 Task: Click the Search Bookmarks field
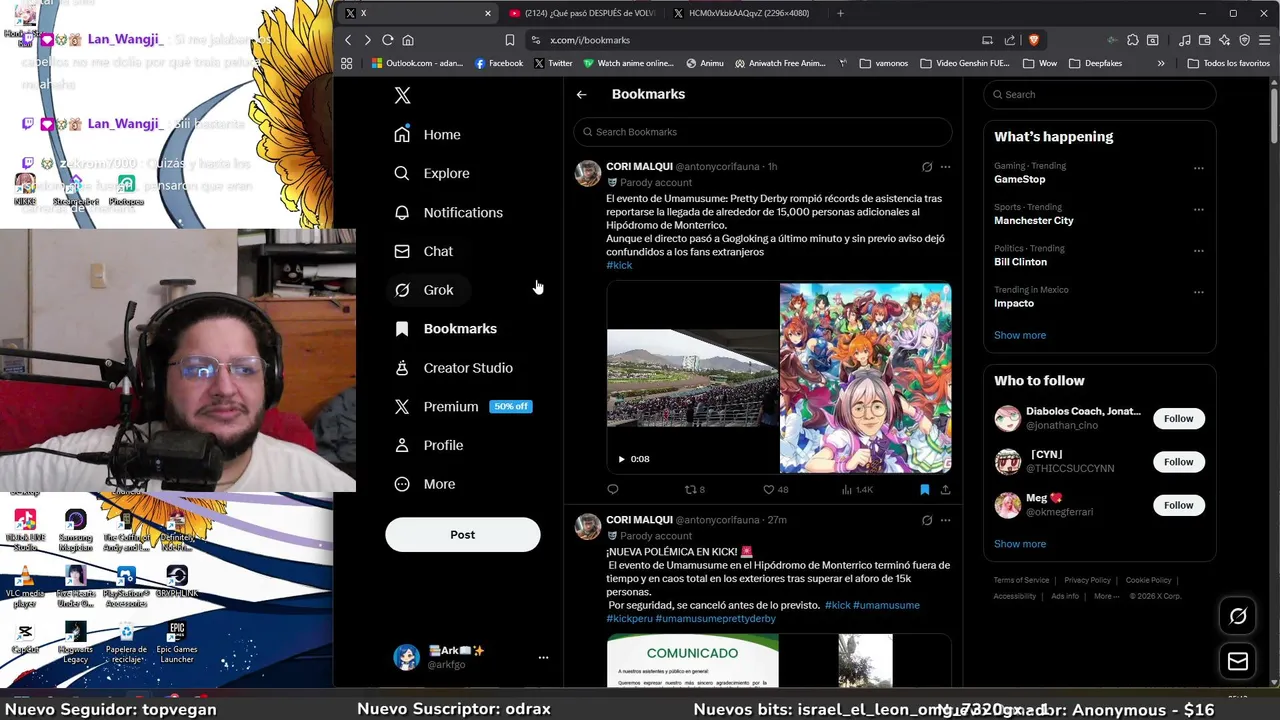[x=762, y=132]
